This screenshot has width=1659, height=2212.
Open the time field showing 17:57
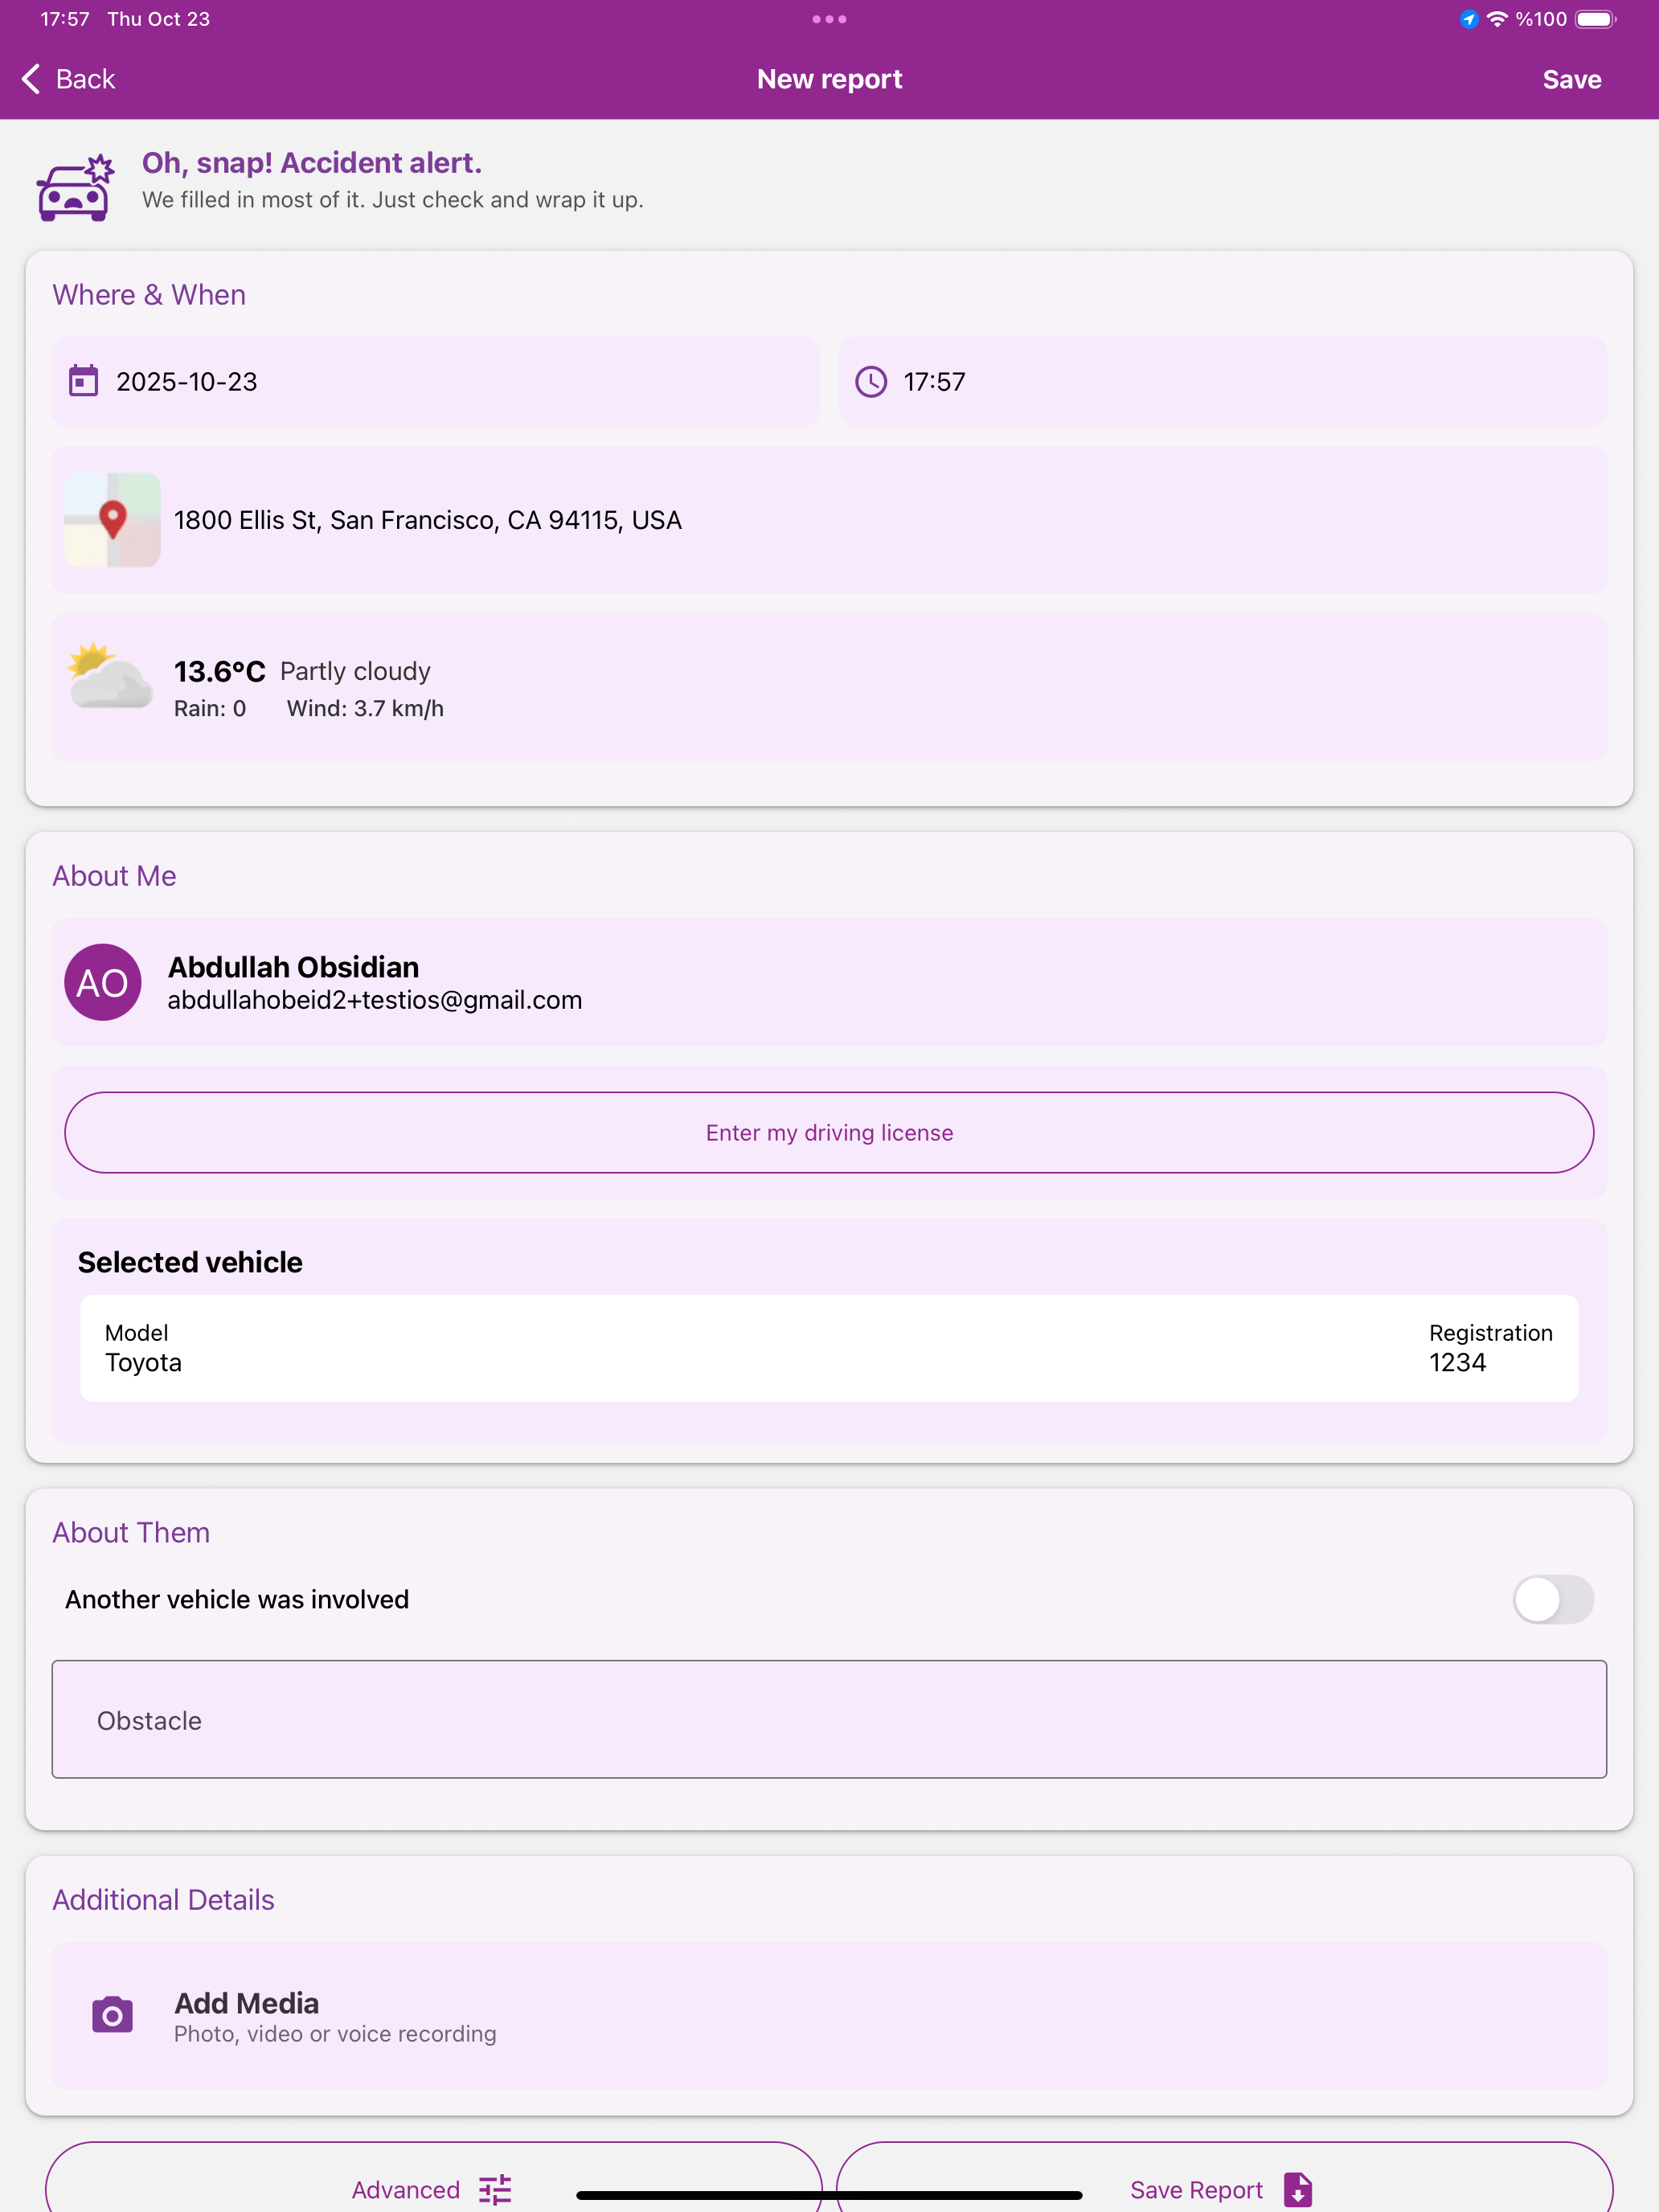pyautogui.click(x=1223, y=381)
